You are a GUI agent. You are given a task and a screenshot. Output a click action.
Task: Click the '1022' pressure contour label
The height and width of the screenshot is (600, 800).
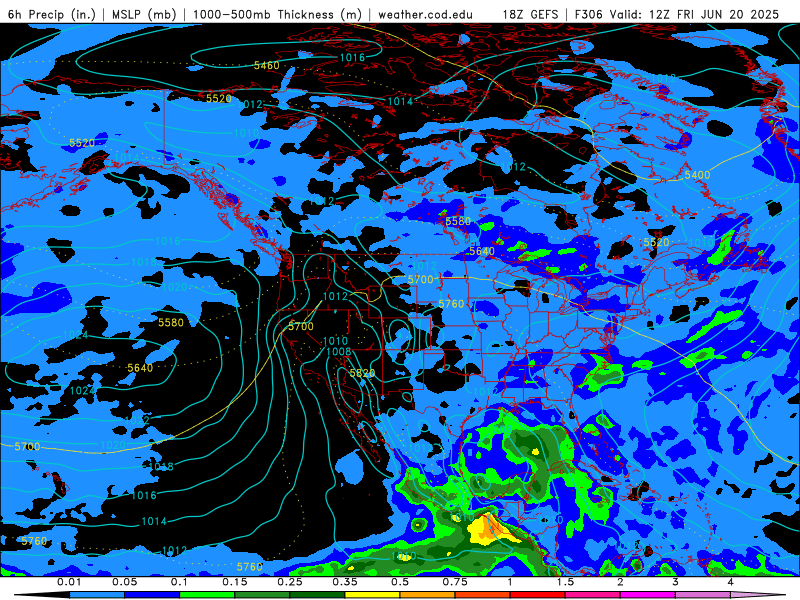[137, 420]
